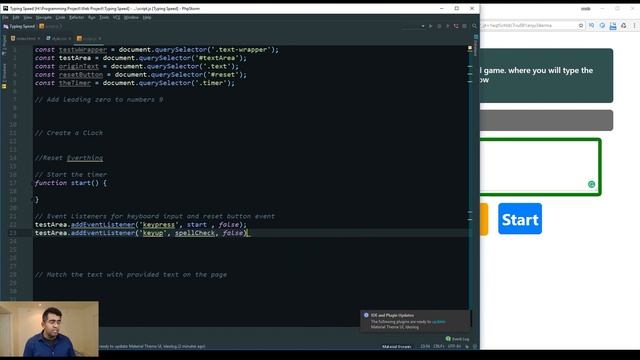This screenshot has height=360, width=640.
Task: Click the gray origin text bar on page
Action: click(547, 120)
